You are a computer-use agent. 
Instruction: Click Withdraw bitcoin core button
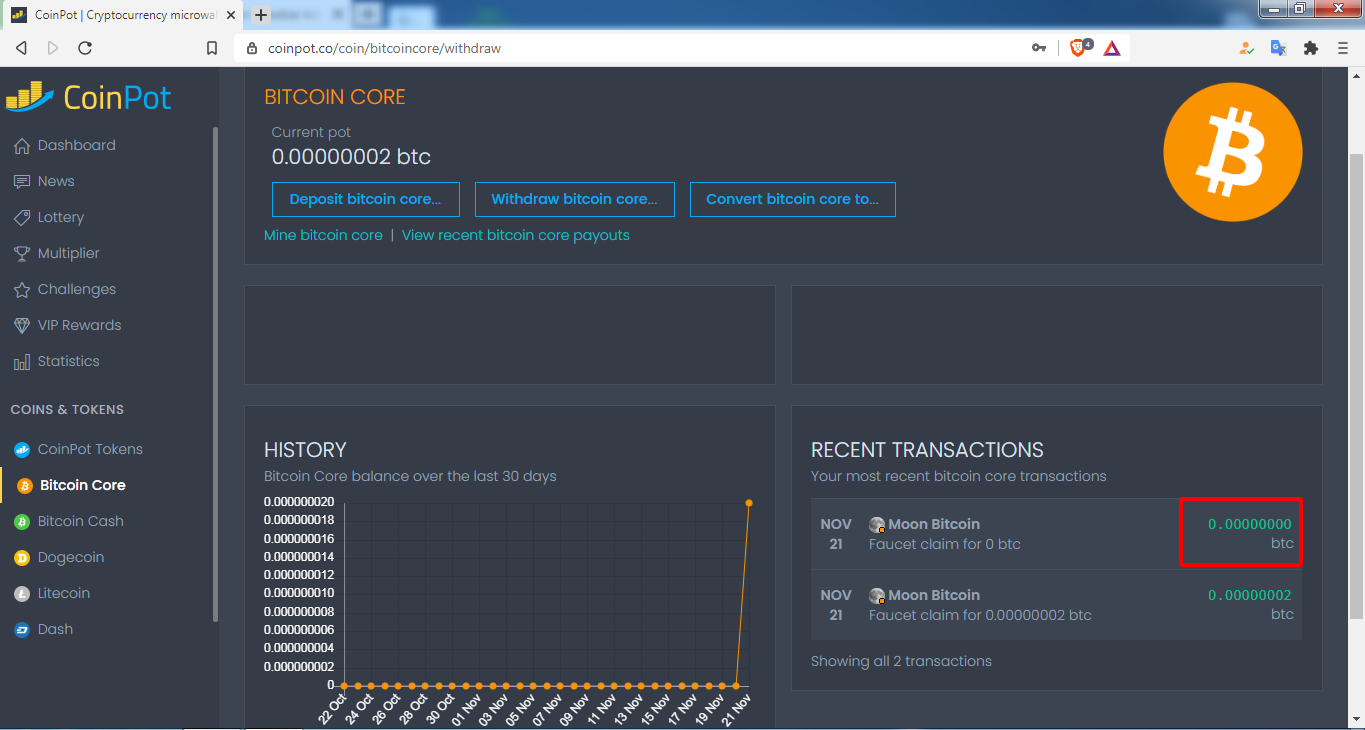pyautogui.click(x=574, y=199)
